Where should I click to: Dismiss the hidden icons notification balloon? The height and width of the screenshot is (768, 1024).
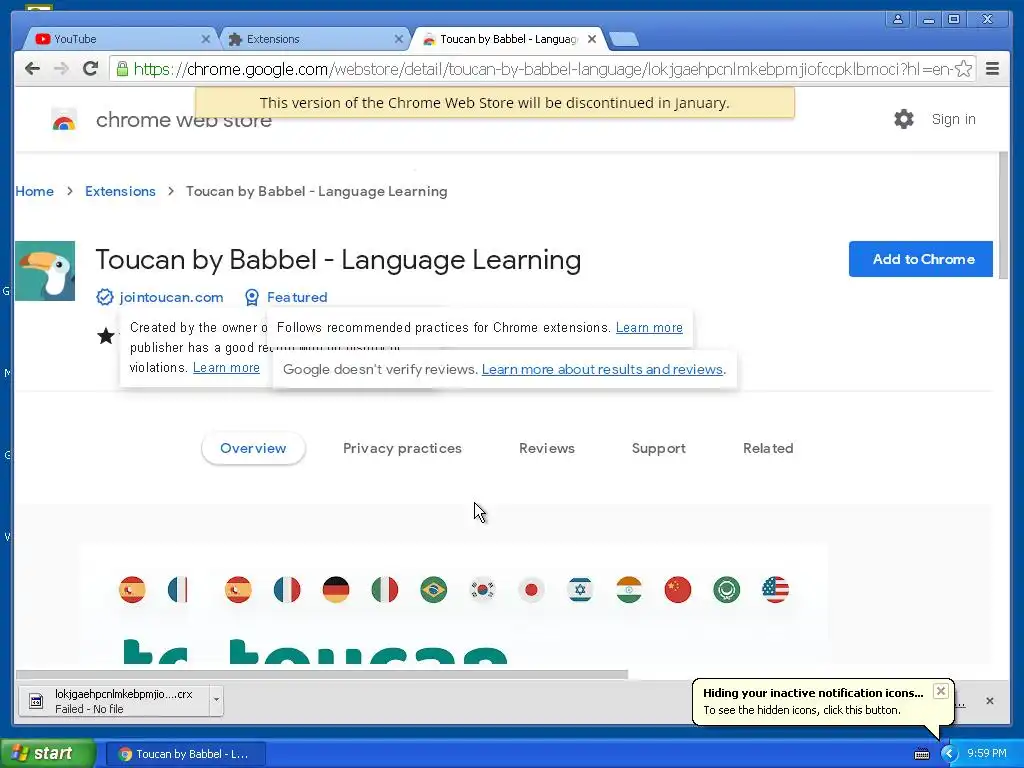coord(940,691)
